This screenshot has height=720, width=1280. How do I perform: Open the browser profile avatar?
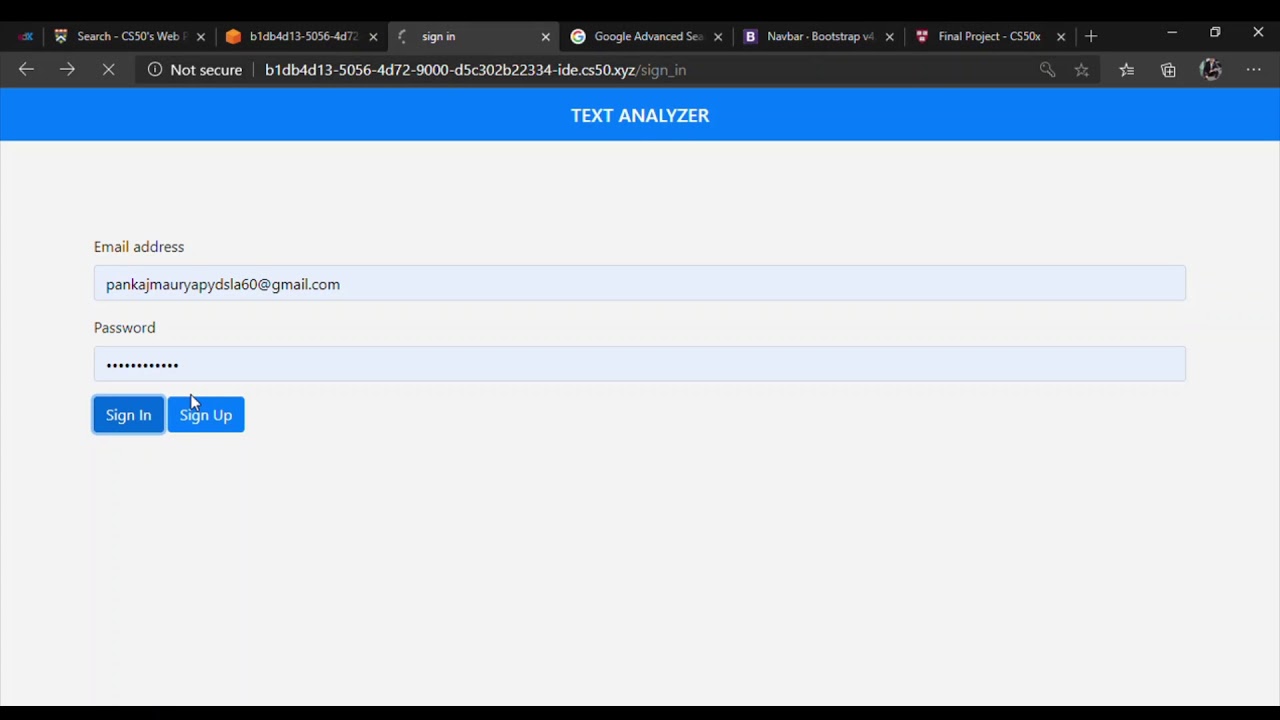[x=1211, y=70]
